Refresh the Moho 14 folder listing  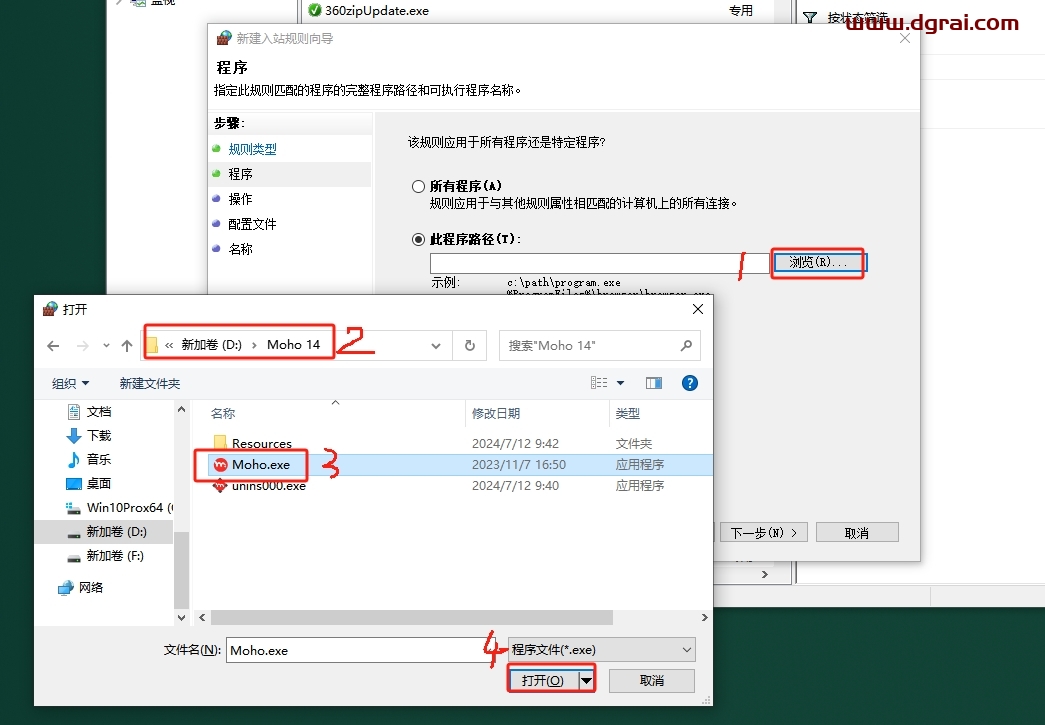(x=469, y=346)
